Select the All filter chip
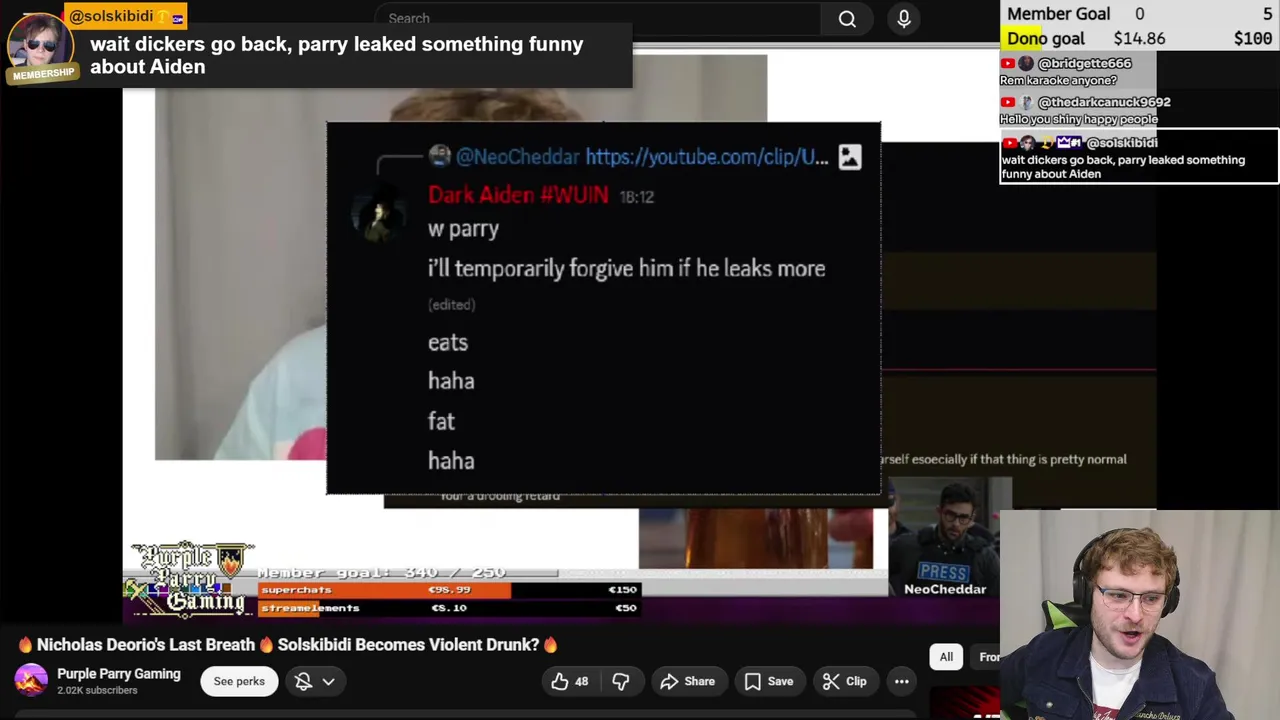The height and width of the screenshot is (720, 1280). [946, 656]
